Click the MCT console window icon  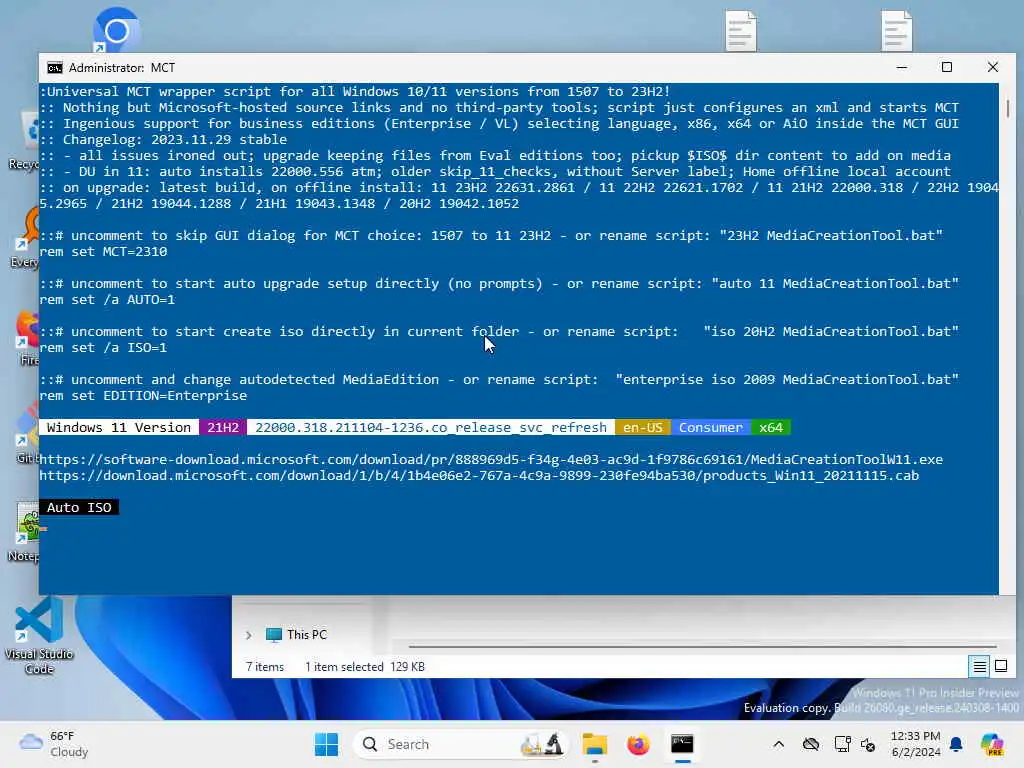click(55, 68)
